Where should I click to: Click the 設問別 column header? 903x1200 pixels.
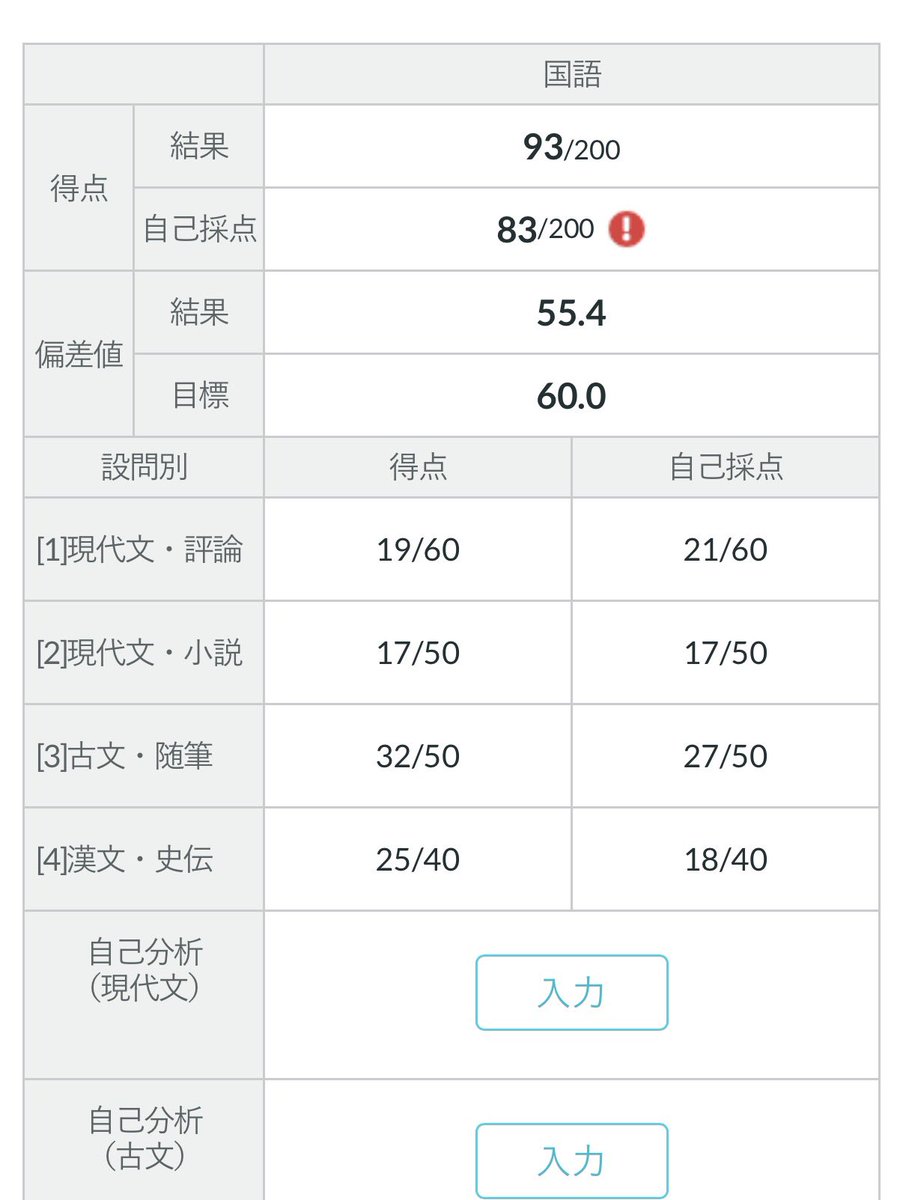(x=144, y=467)
